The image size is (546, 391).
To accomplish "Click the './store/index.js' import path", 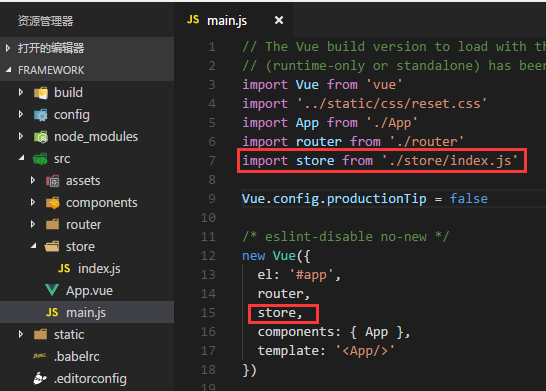I will 450,161.
